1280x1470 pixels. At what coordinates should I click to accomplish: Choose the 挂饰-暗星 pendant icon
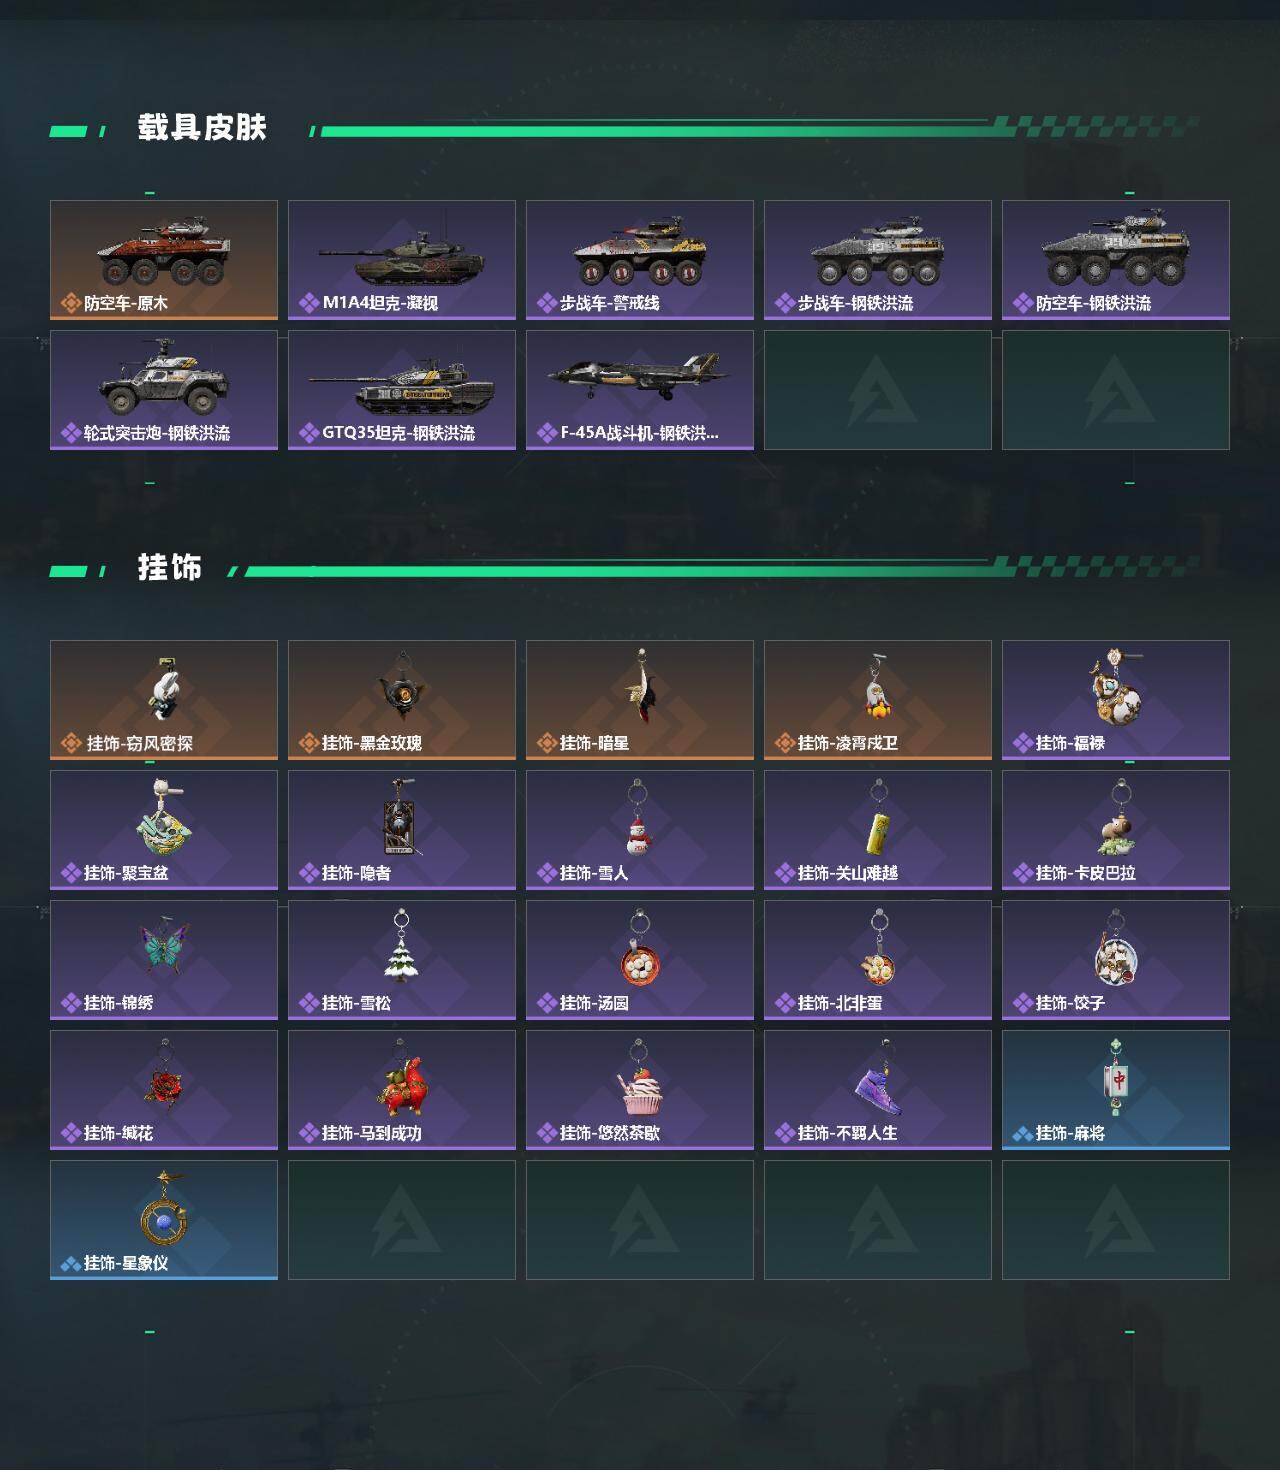pyautogui.click(x=640, y=690)
